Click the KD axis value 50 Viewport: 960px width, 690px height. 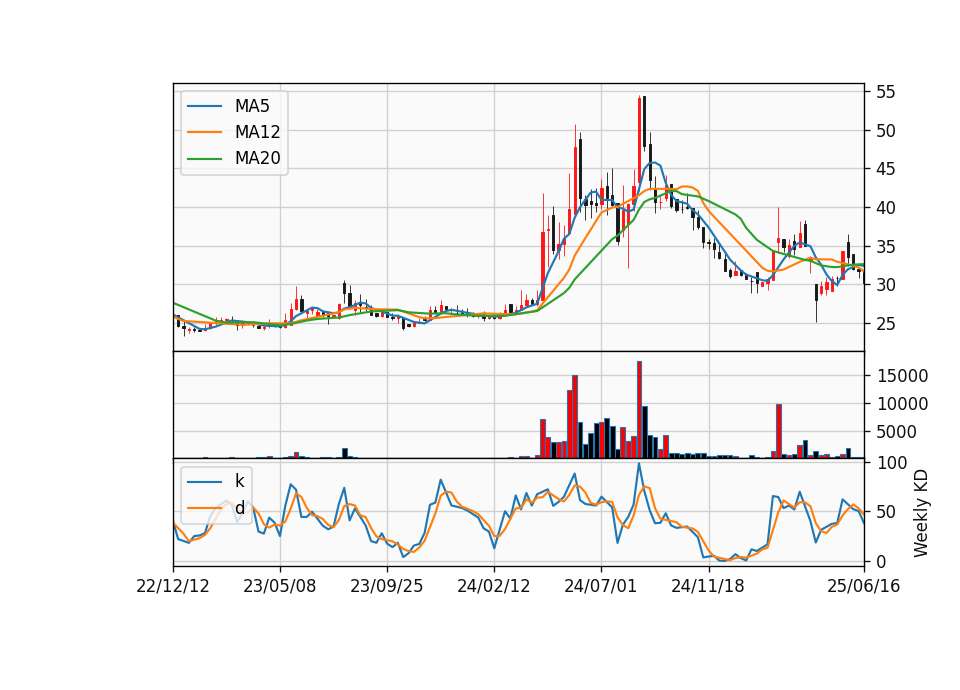tap(885, 512)
